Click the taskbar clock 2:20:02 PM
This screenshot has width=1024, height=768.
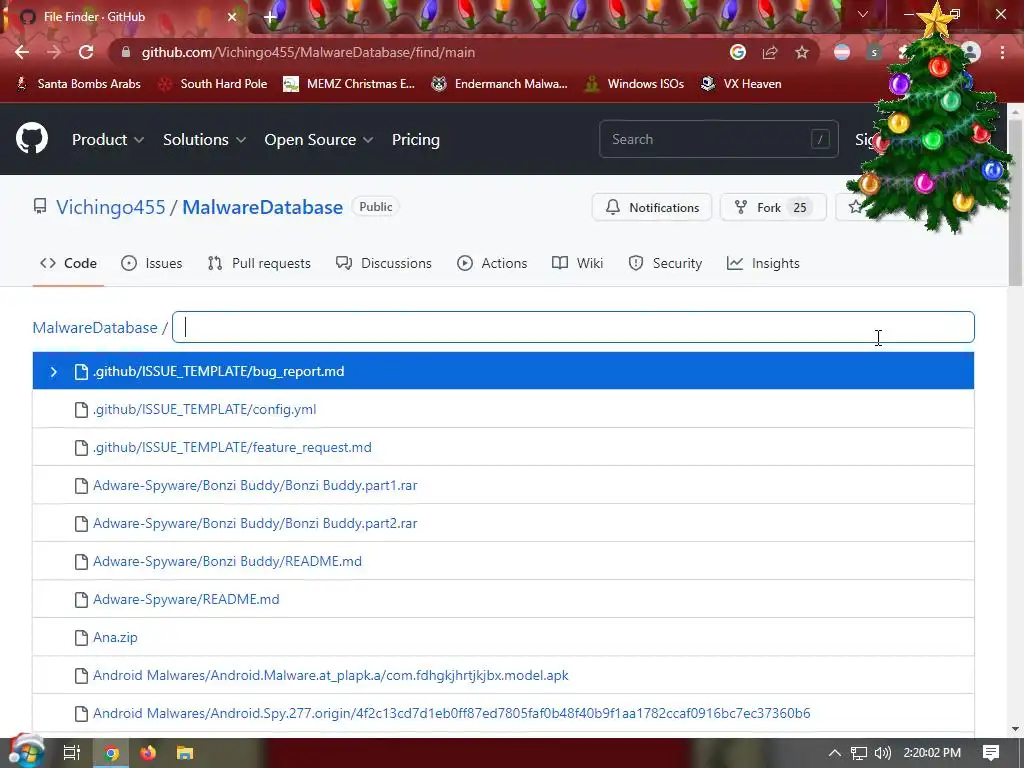pyautogui.click(x=932, y=753)
